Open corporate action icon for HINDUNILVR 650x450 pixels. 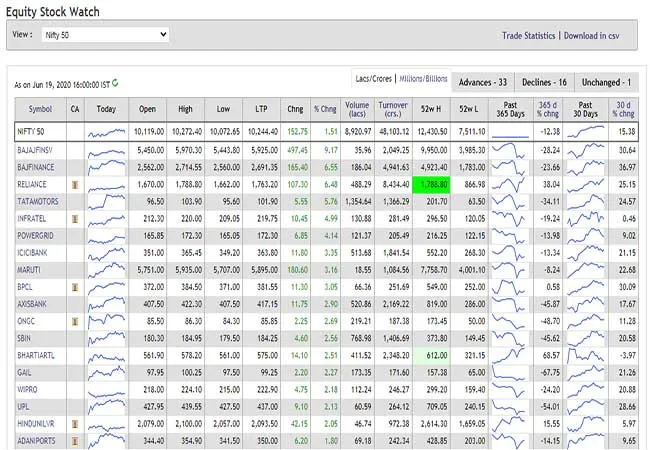coord(75,424)
